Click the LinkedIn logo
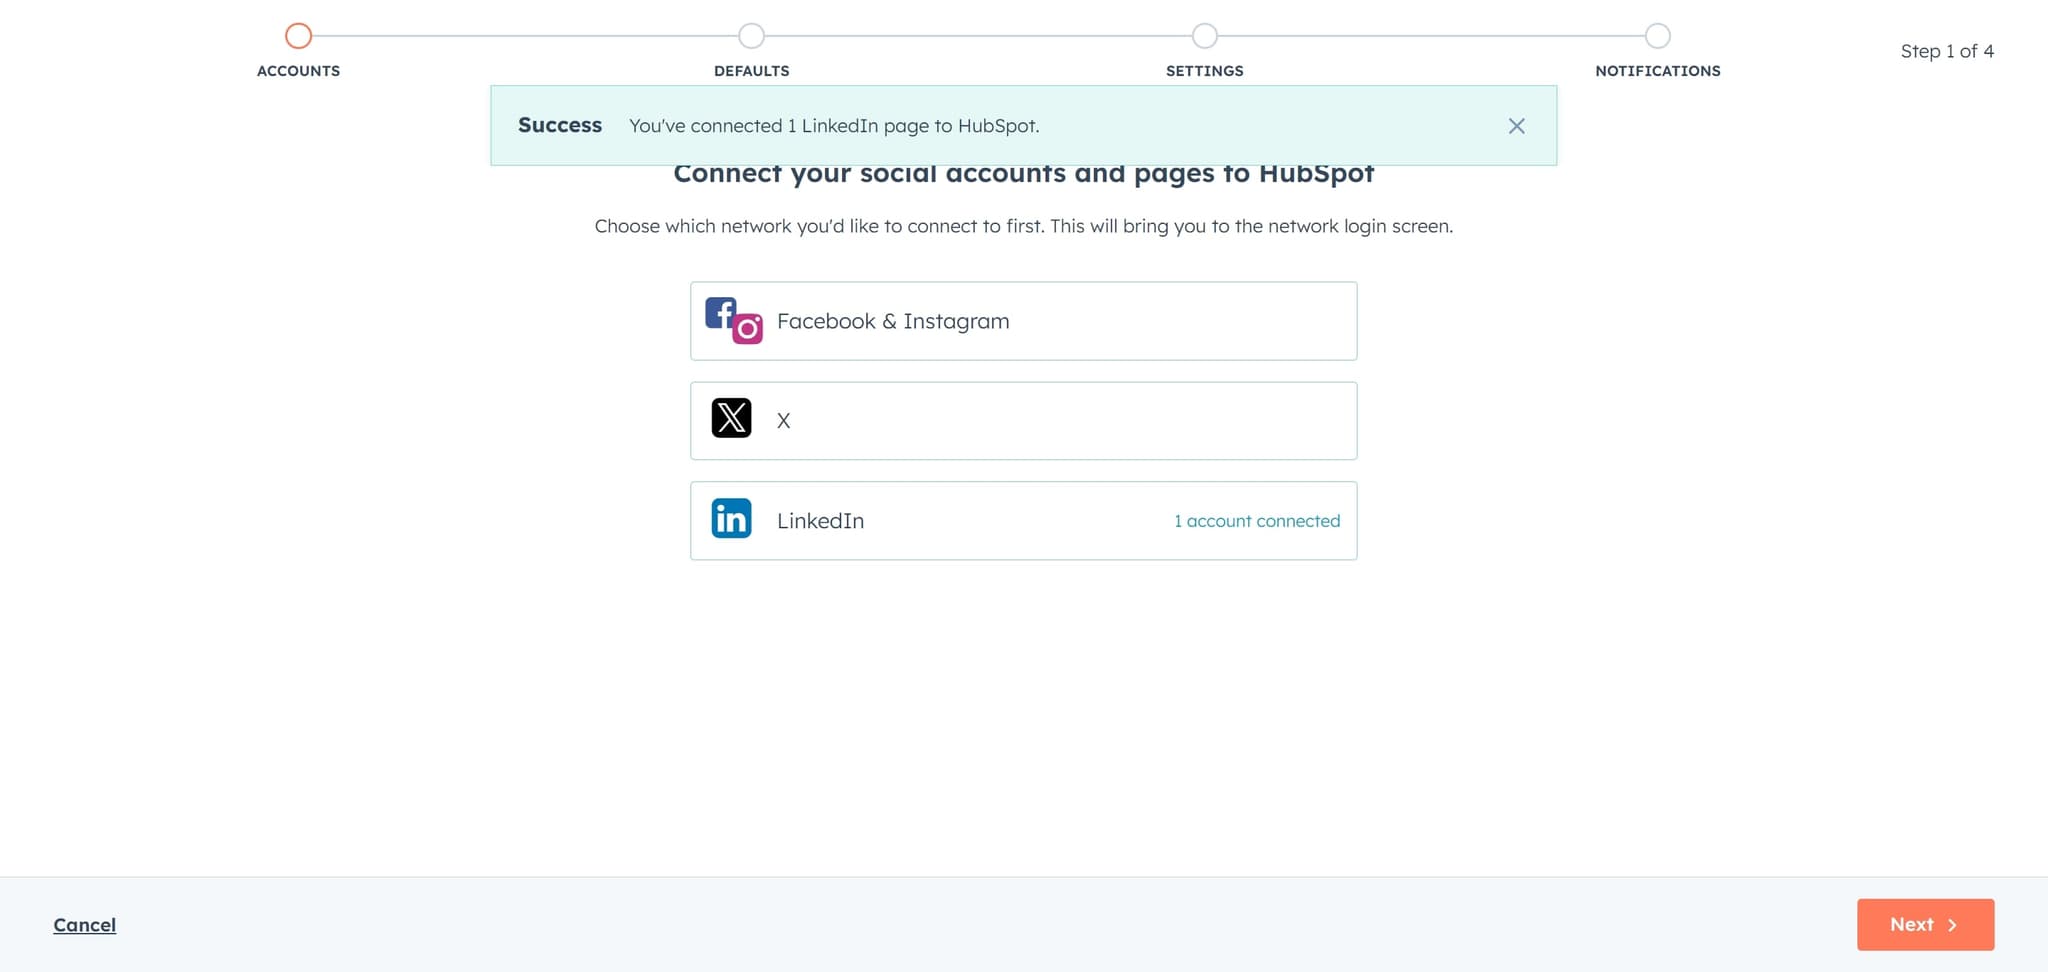Screen dimensions: 2048x972 731,519
